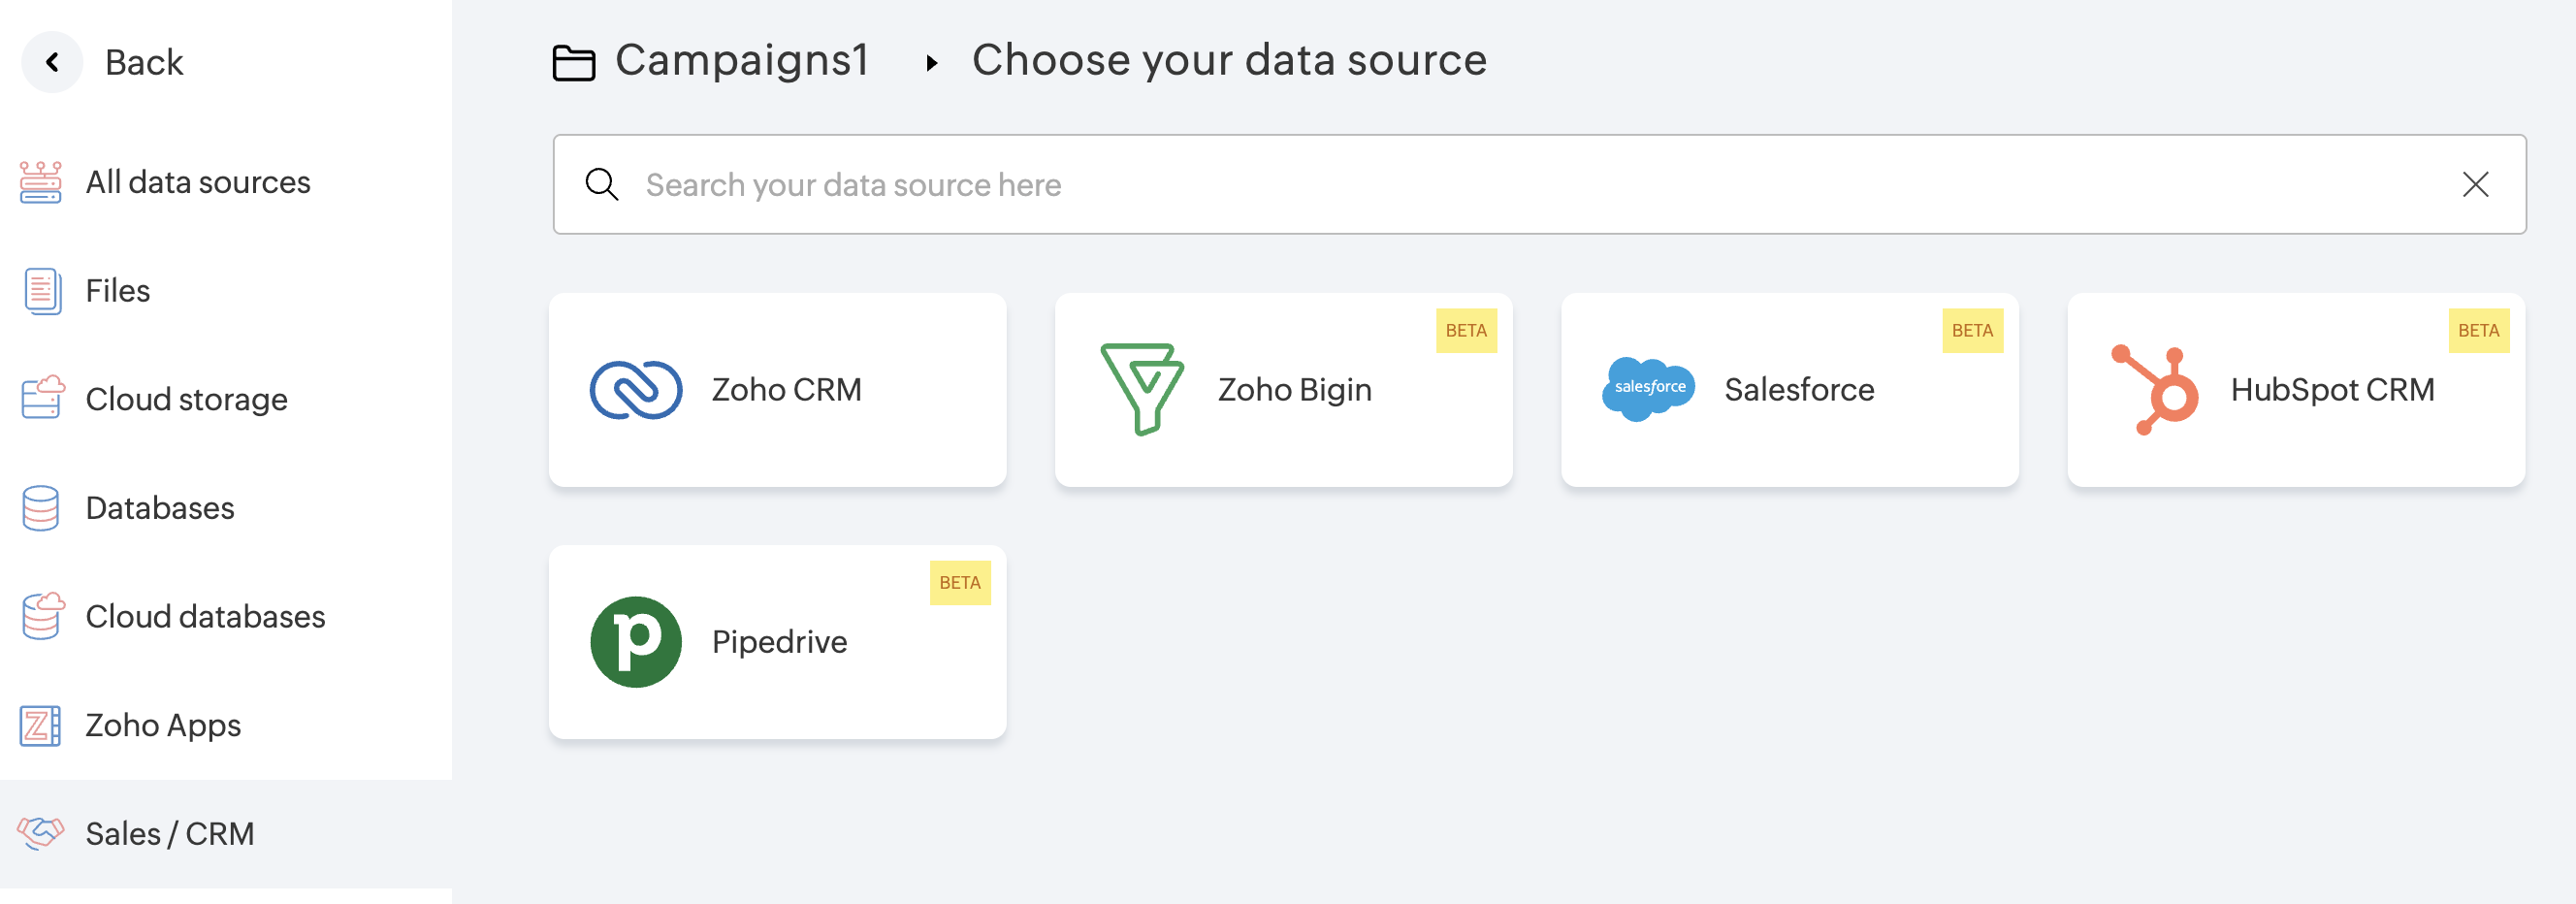The image size is (2576, 904).
Task: Focus the data source search field
Action: tap(1500, 185)
